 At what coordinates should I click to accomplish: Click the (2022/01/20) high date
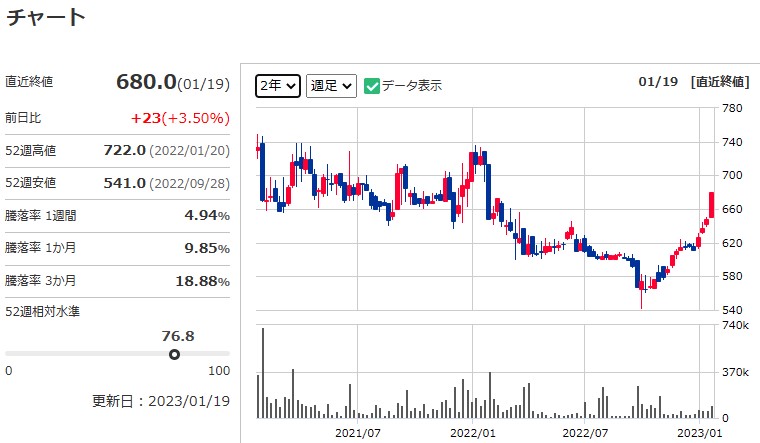coord(189,151)
